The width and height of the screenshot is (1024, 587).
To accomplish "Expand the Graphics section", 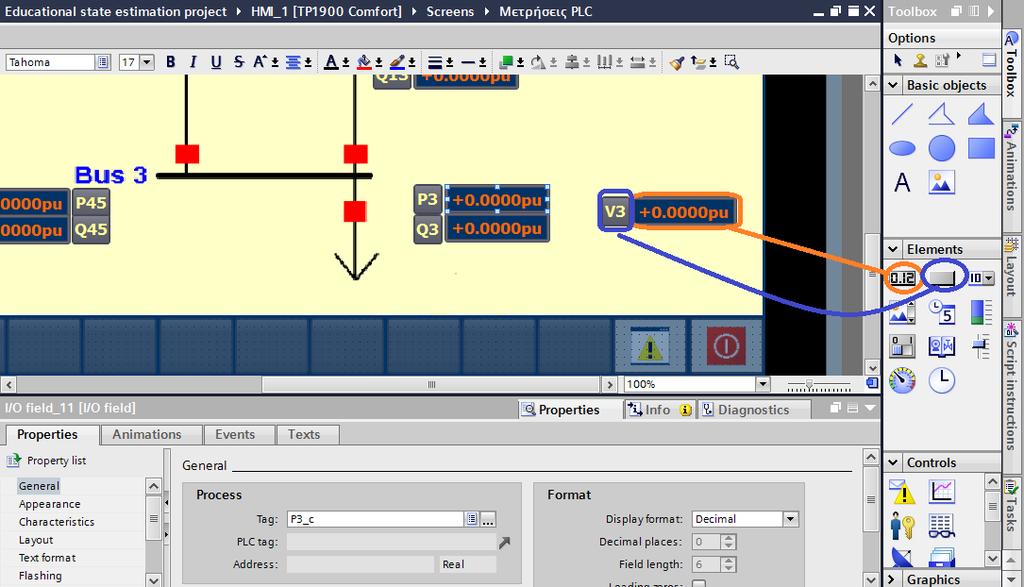I will tap(892, 579).
